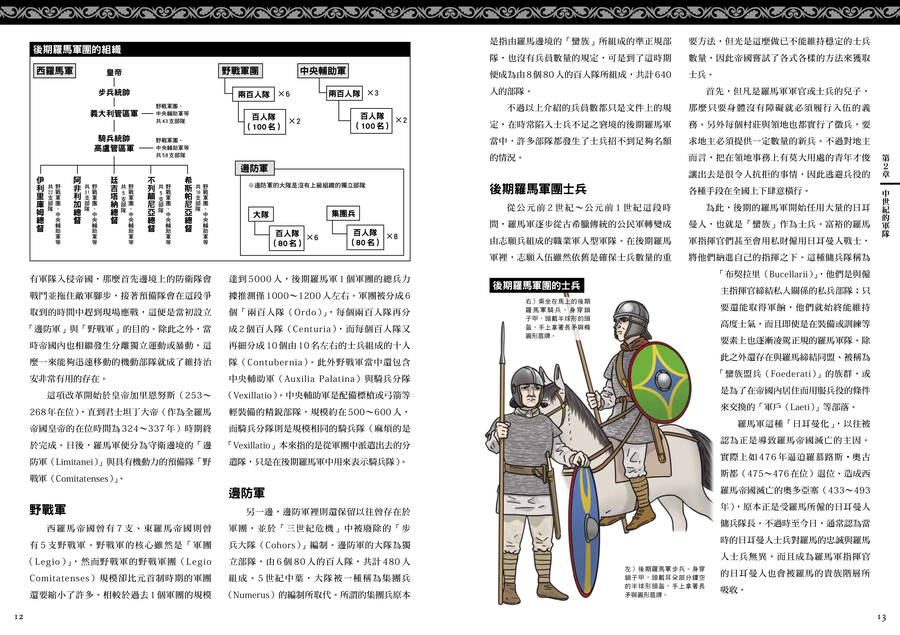Viewport: 900px width, 635px height.
Task: Click the blue oval infantry shield
Action: click(584, 533)
